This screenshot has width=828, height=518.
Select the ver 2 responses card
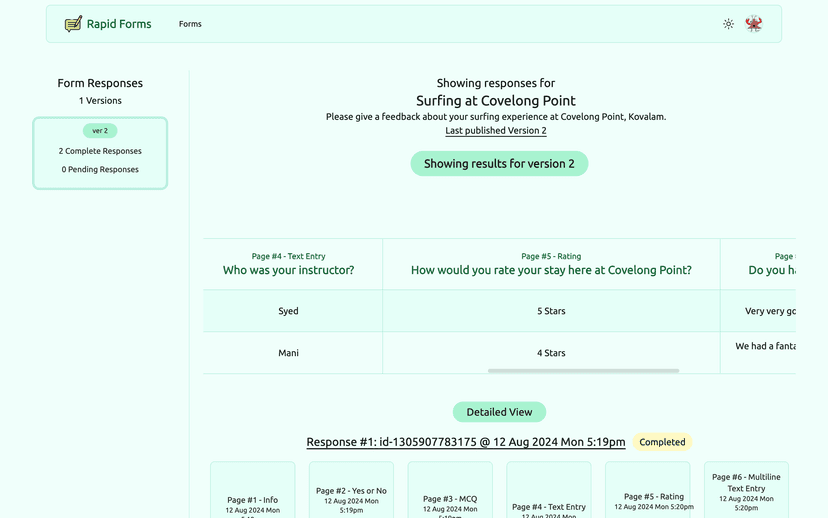pos(100,153)
